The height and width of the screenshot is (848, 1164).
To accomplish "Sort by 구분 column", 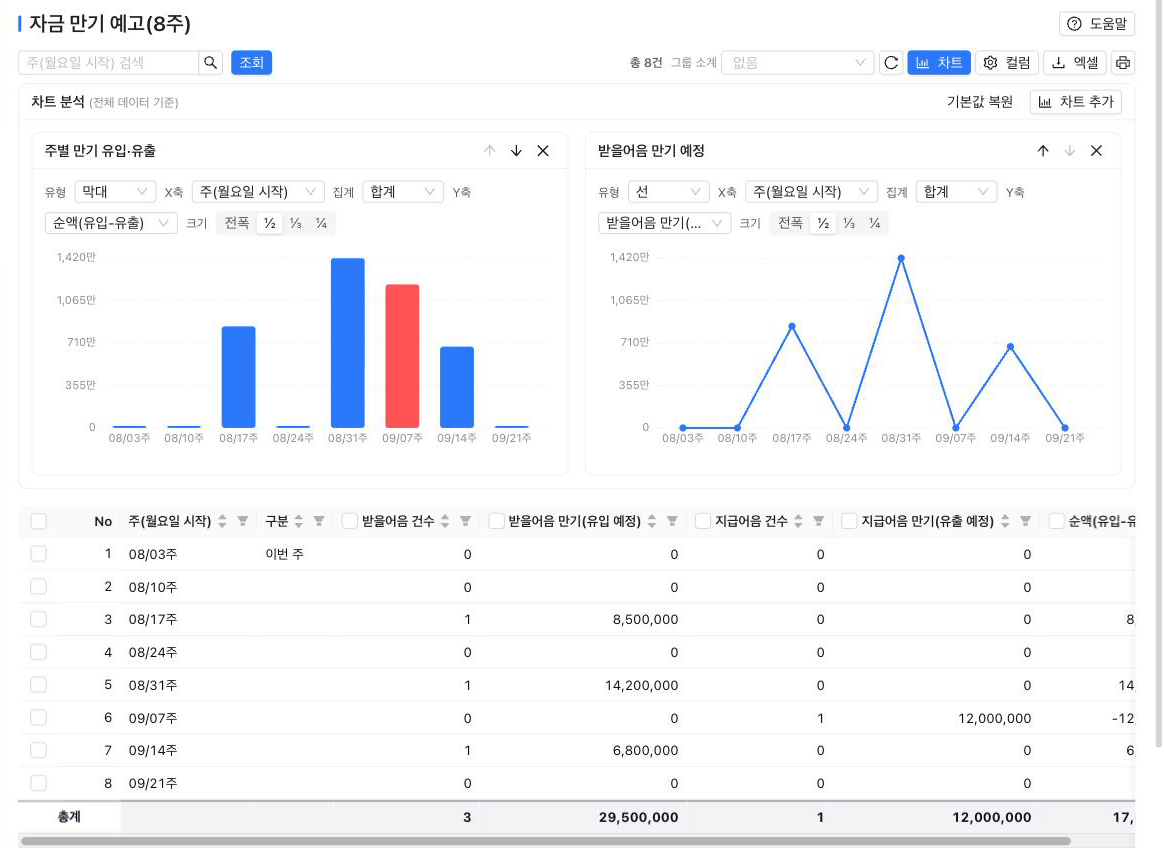I will [x=298, y=521].
